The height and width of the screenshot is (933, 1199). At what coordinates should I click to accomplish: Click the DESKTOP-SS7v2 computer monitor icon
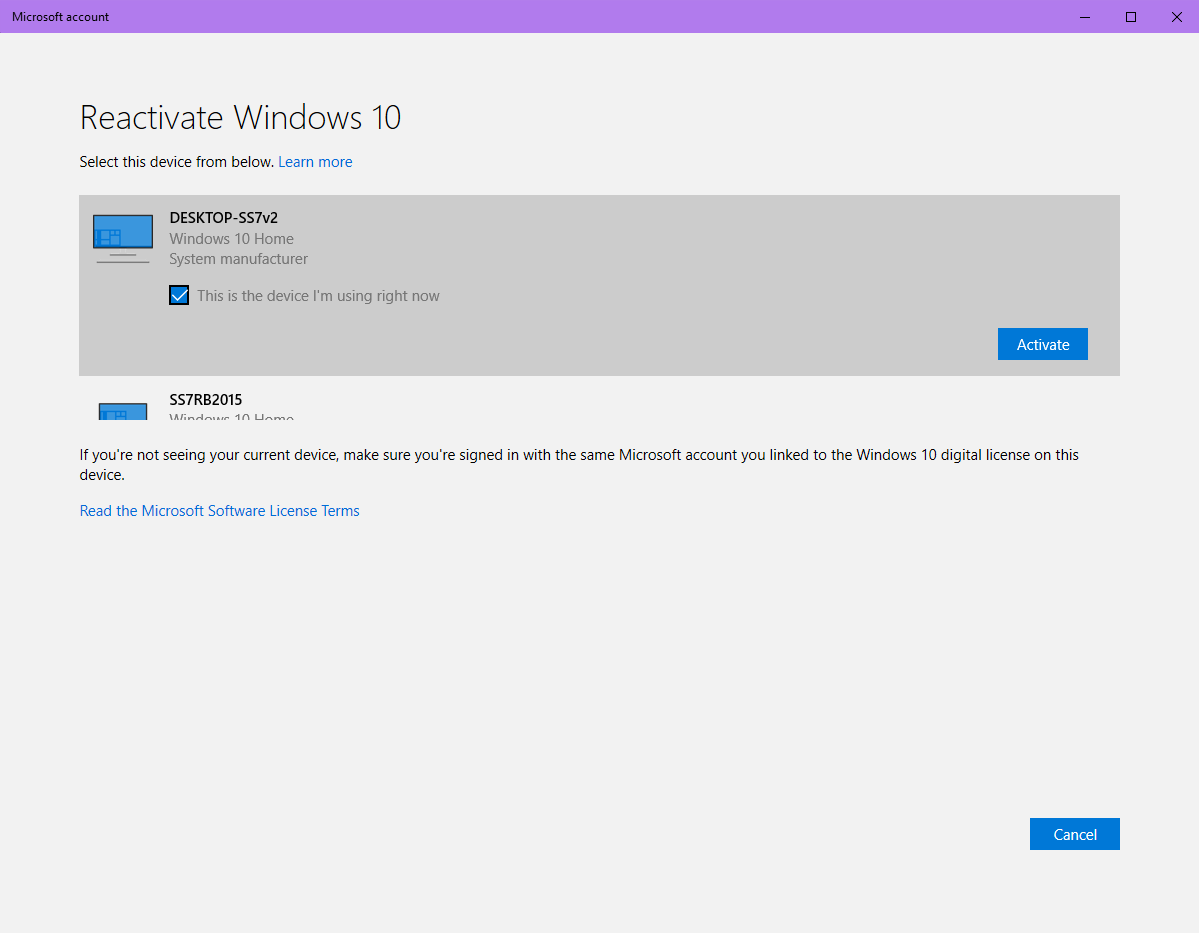click(x=123, y=238)
